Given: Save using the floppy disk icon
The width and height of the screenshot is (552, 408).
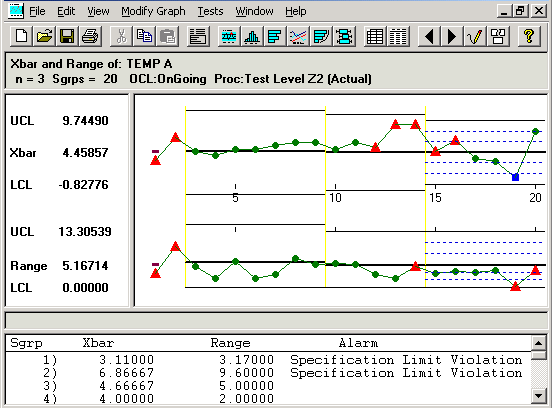Looking at the screenshot, I should pos(67,36).
